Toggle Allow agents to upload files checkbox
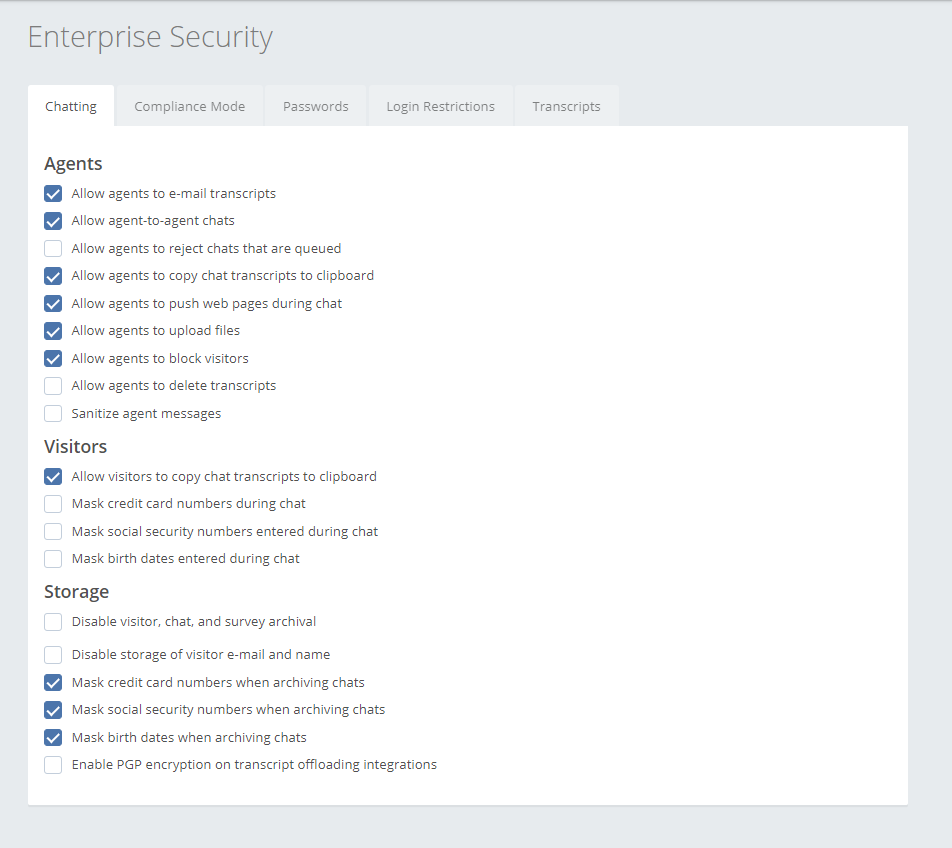 pos(53,331)
